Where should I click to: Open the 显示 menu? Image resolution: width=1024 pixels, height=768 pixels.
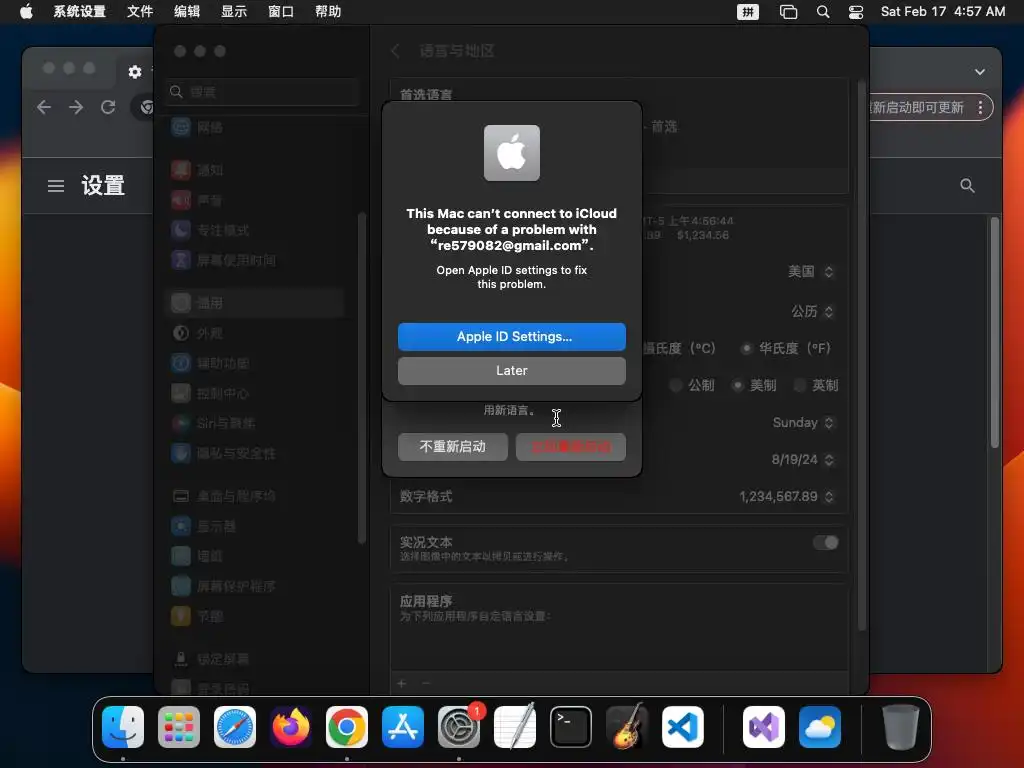tap(234, 12)
